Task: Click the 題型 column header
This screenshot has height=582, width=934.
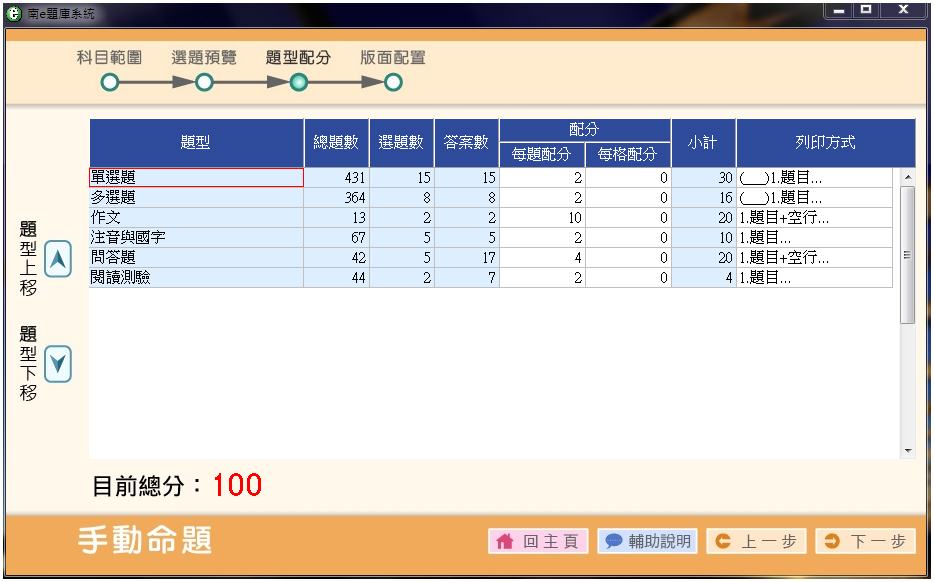Action: point(196,143)
